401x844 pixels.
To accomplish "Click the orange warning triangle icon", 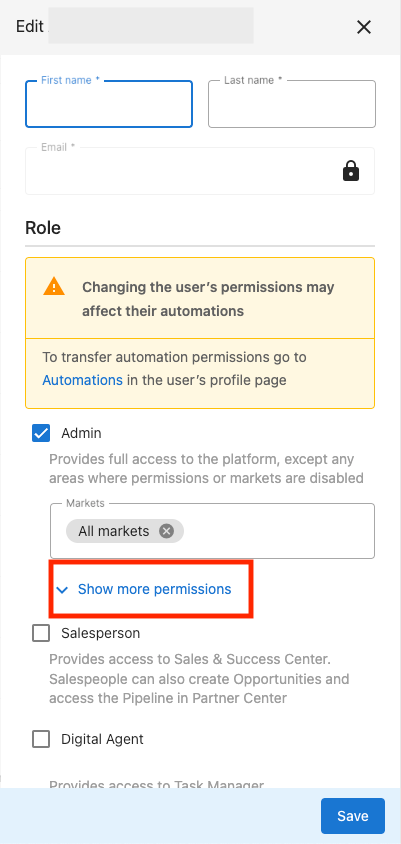I will pyautogui.click(x=54, y=287).
